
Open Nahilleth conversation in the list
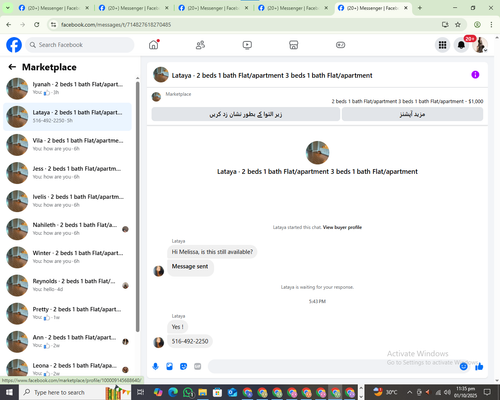click(x=67, y=229)
